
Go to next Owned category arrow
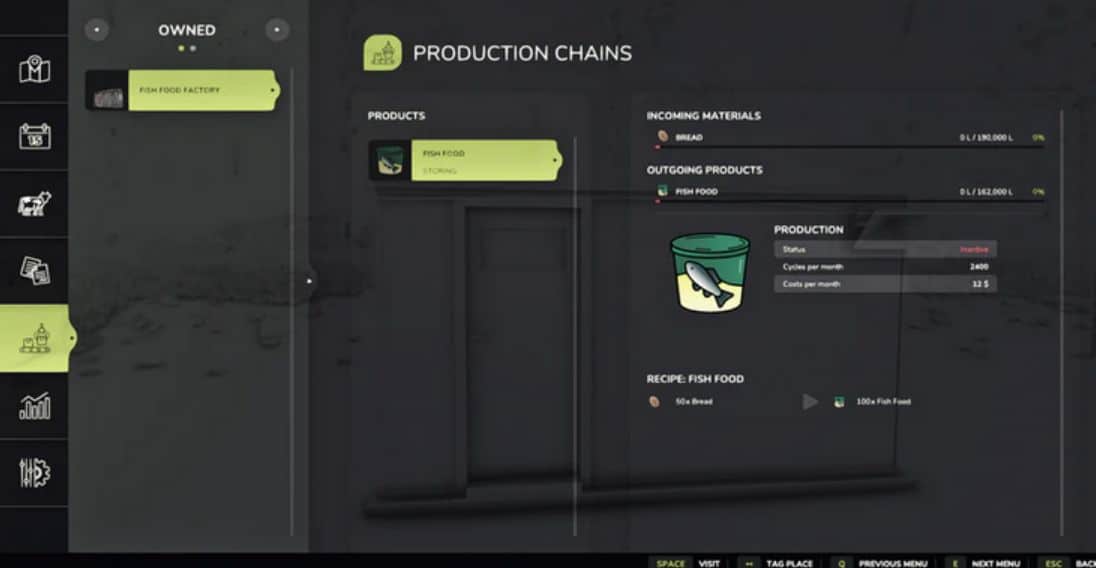(x=277, y=29)
